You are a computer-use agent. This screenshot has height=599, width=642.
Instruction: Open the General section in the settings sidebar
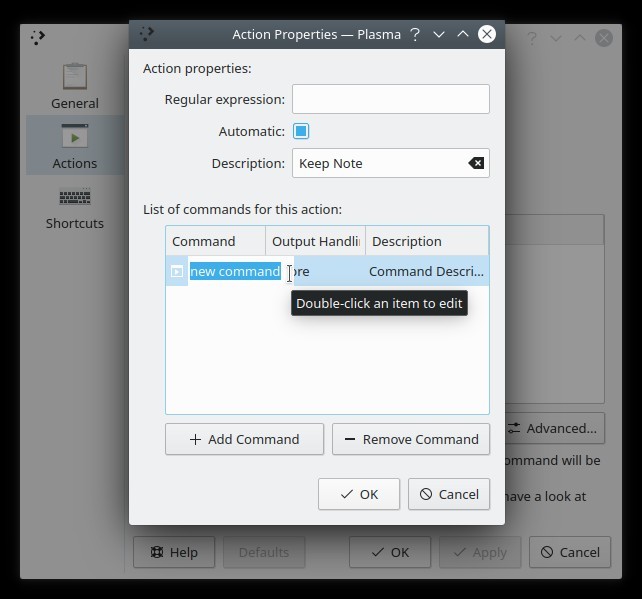[75, 86]
